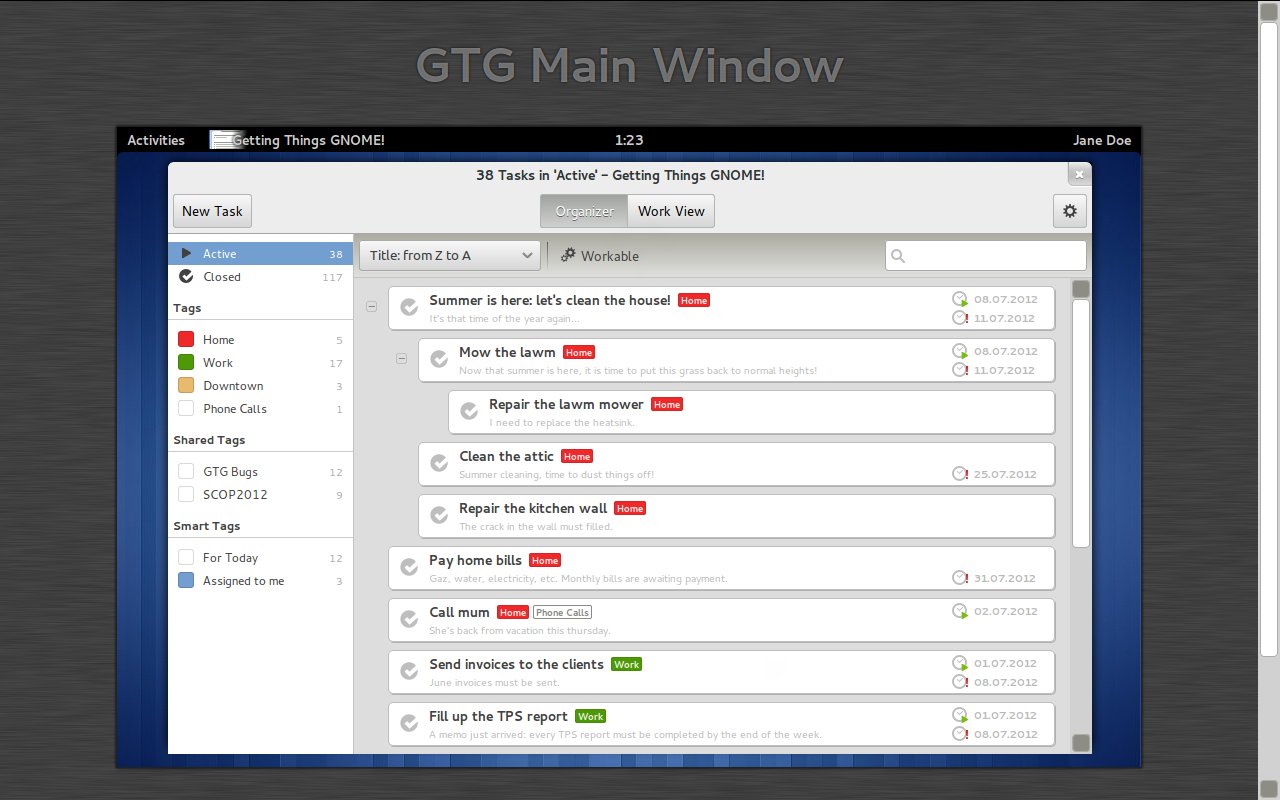Viewport: 1280px width, 800px height.
Task: Click the Active play-arrow icon in sidebar
Action: pos(186,254)
